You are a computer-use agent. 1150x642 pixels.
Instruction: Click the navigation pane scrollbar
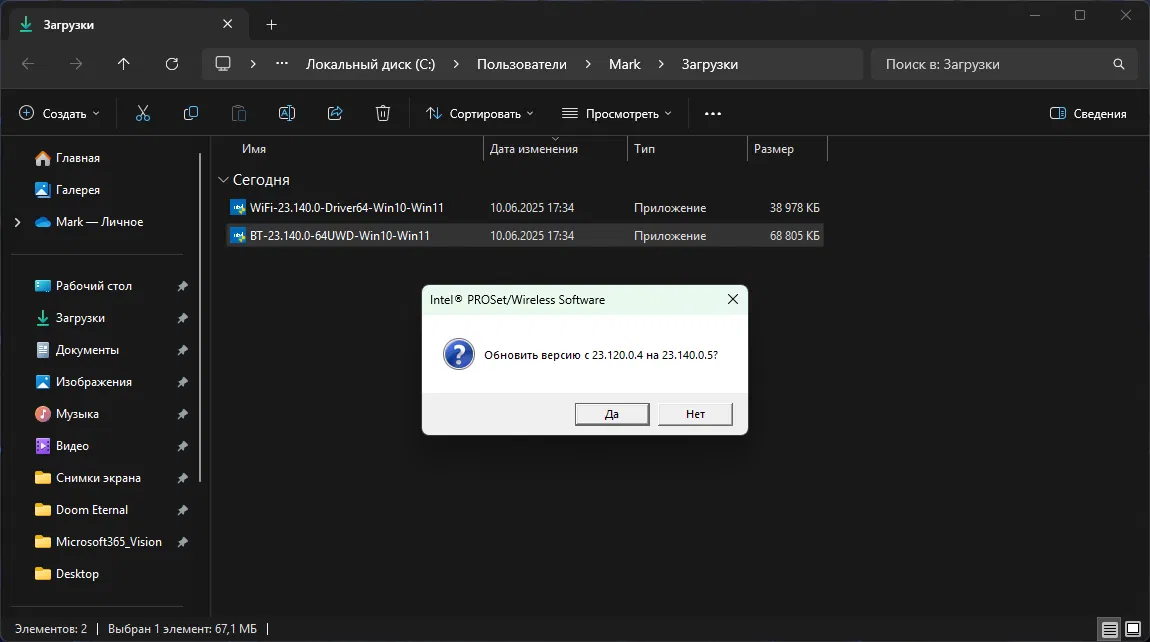click(x=199, y=318)
